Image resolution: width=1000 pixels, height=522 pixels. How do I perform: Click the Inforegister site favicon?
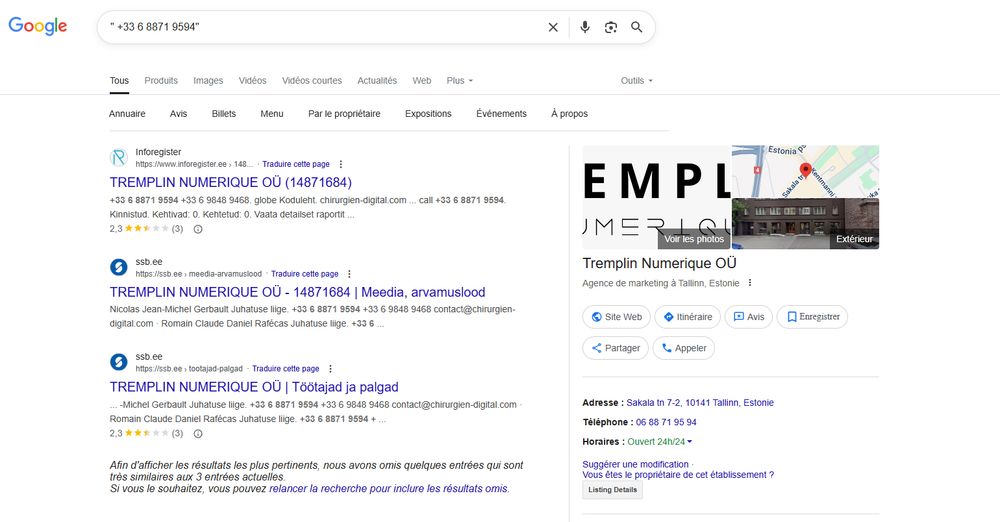[x=119, y=158]
